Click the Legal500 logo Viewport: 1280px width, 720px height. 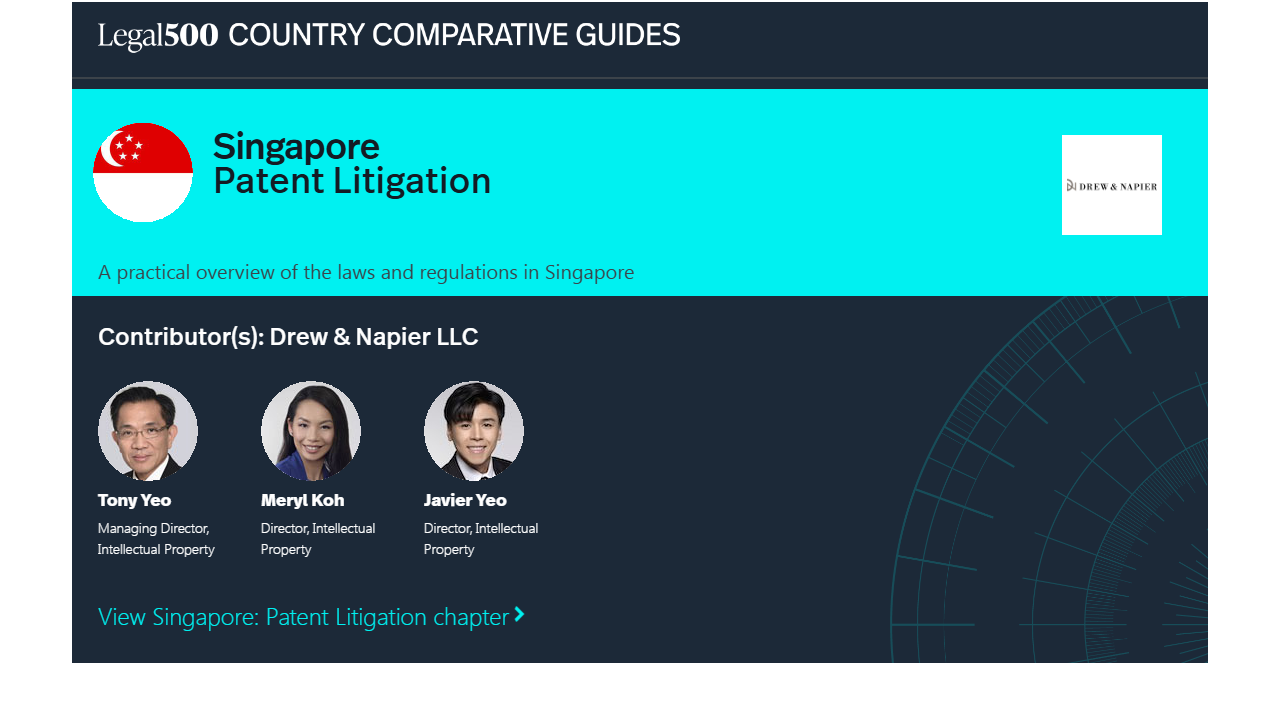pos(158,36)
